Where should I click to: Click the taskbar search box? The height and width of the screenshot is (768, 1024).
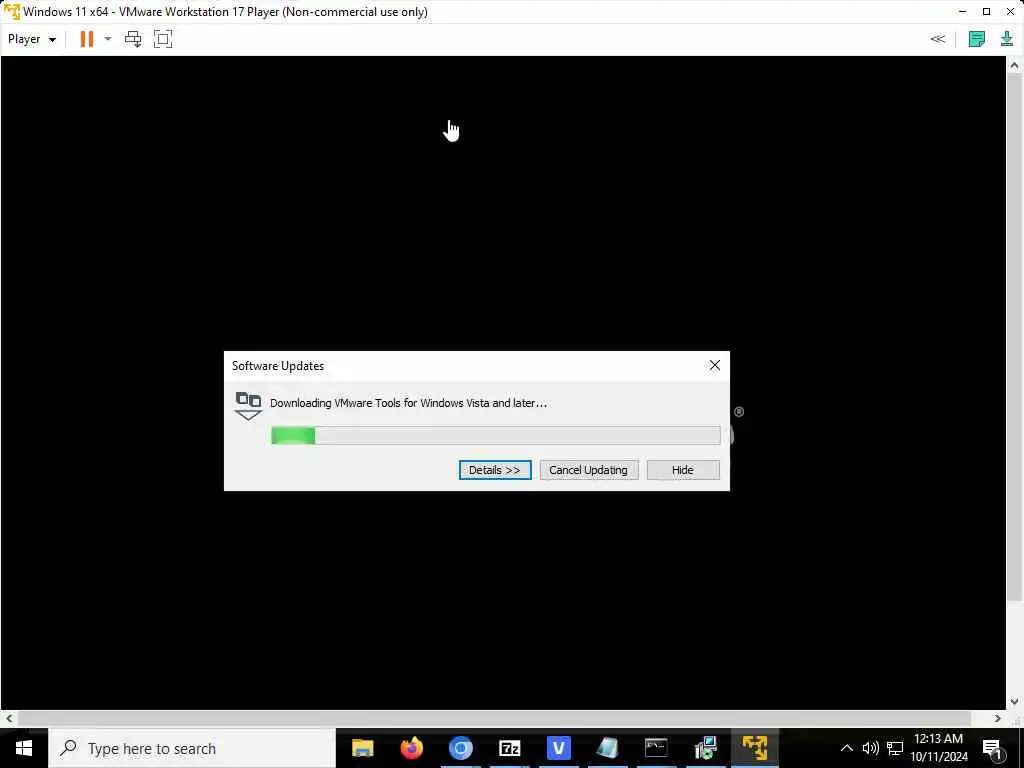(192, 748)
